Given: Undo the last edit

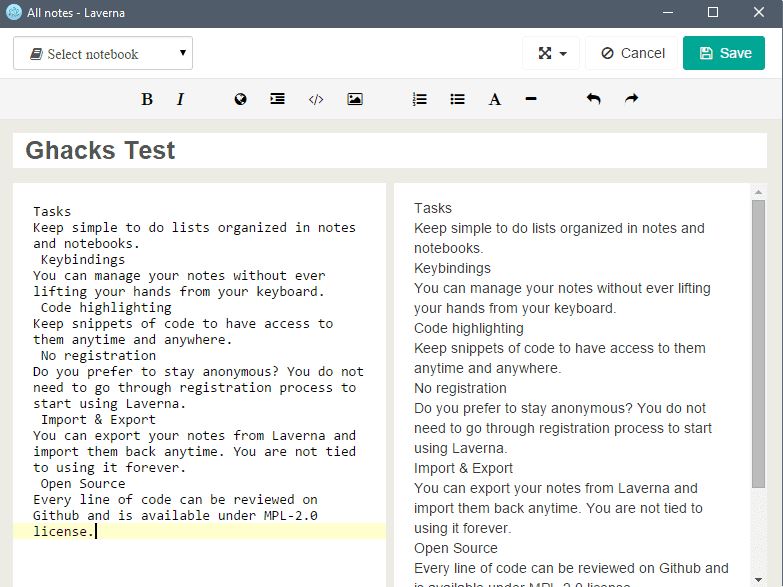Looking at the screenshot, I should (x=593, y=98).
